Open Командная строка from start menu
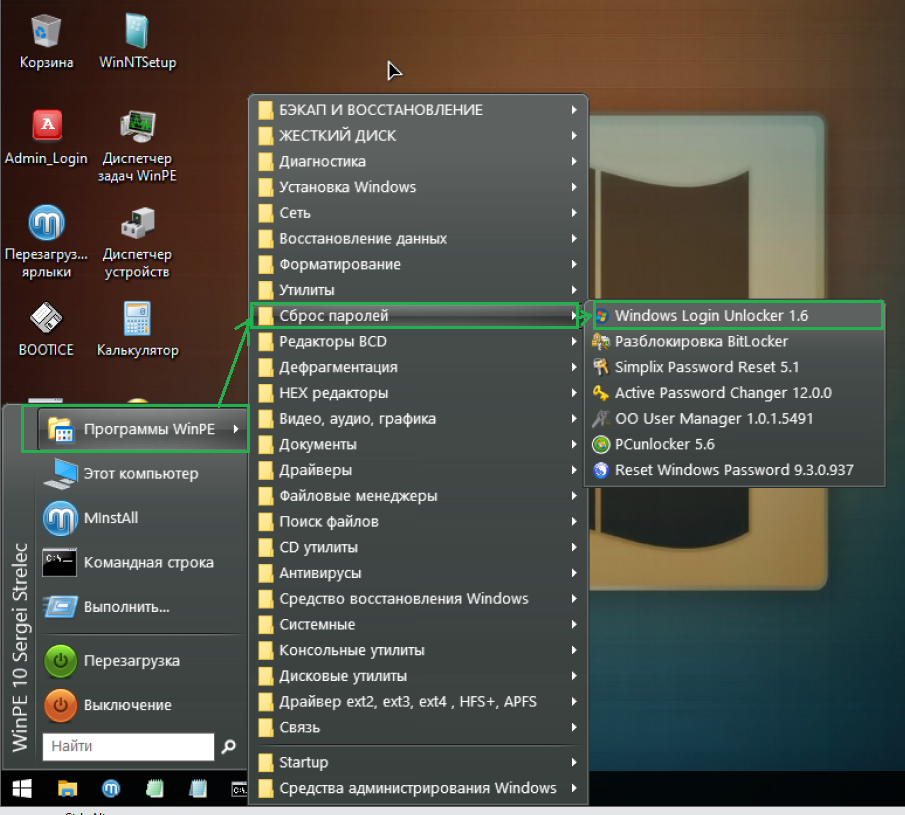The width and height of the screenshot is (905, 815). [142, 562]
